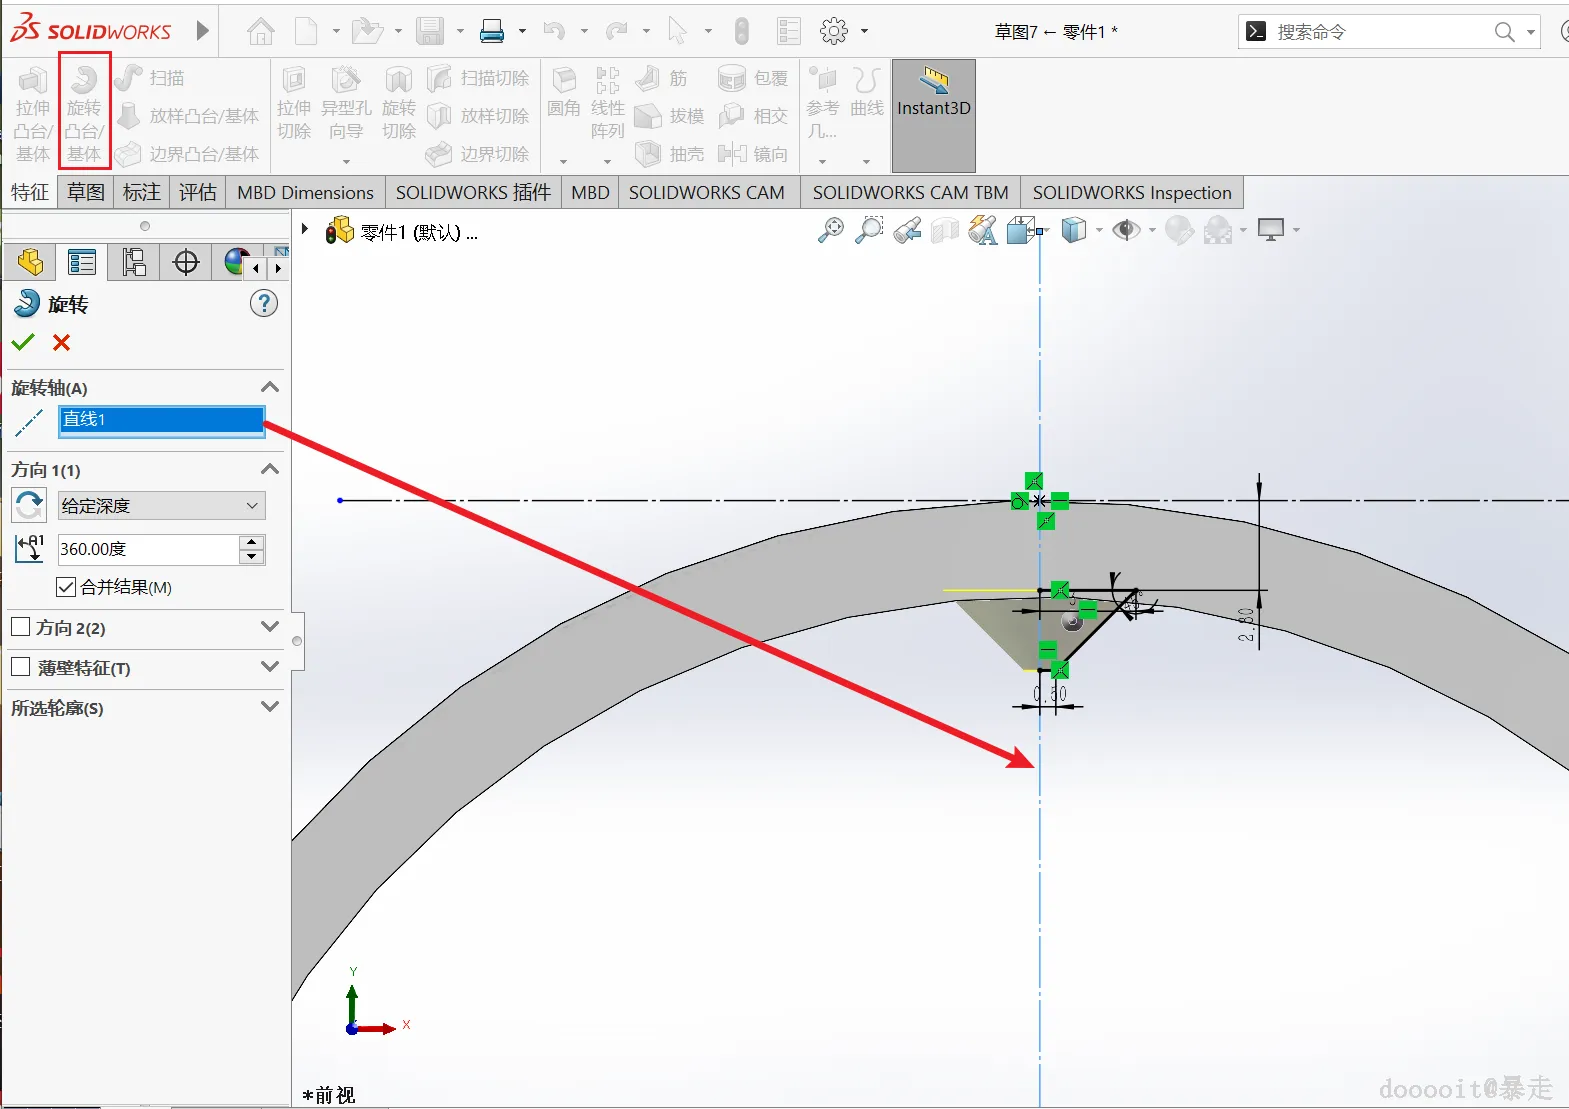Image resolution: width=1569 pixels, height=1109 pixels.
Task: Switch to the 草图 tab
Action: click(x=86, y=192)
